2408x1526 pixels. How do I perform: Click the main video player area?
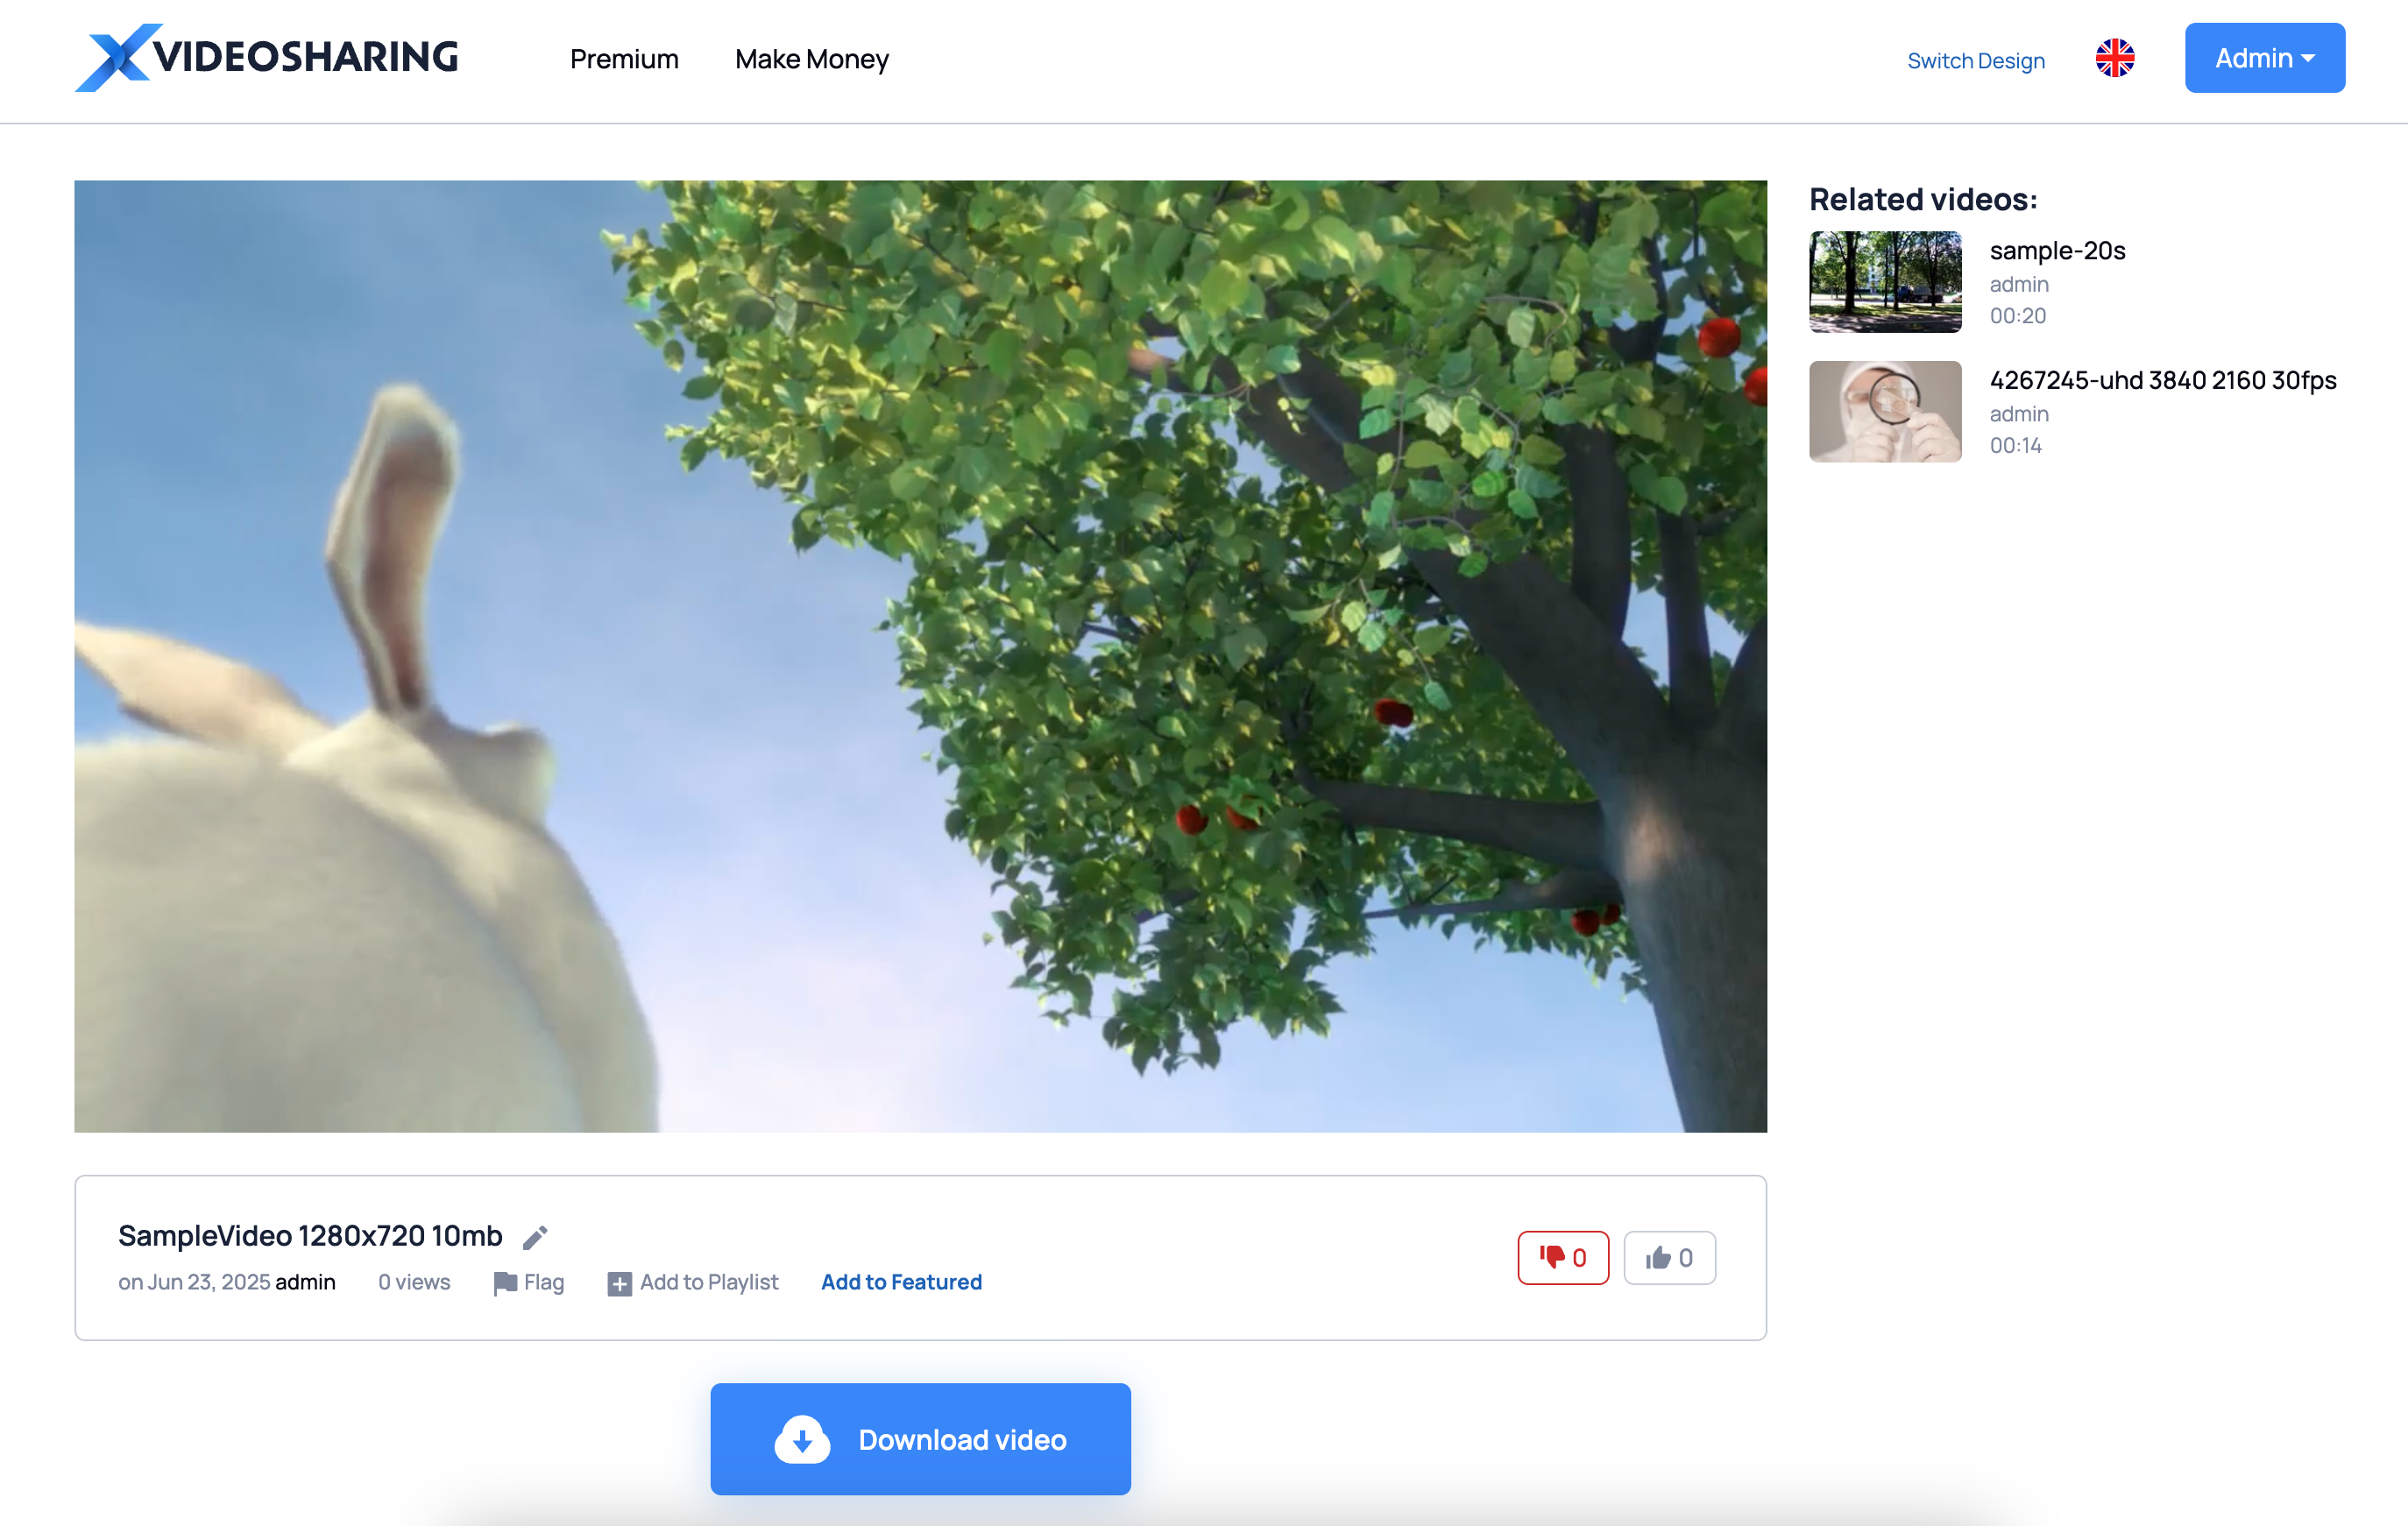pos(920,656)
